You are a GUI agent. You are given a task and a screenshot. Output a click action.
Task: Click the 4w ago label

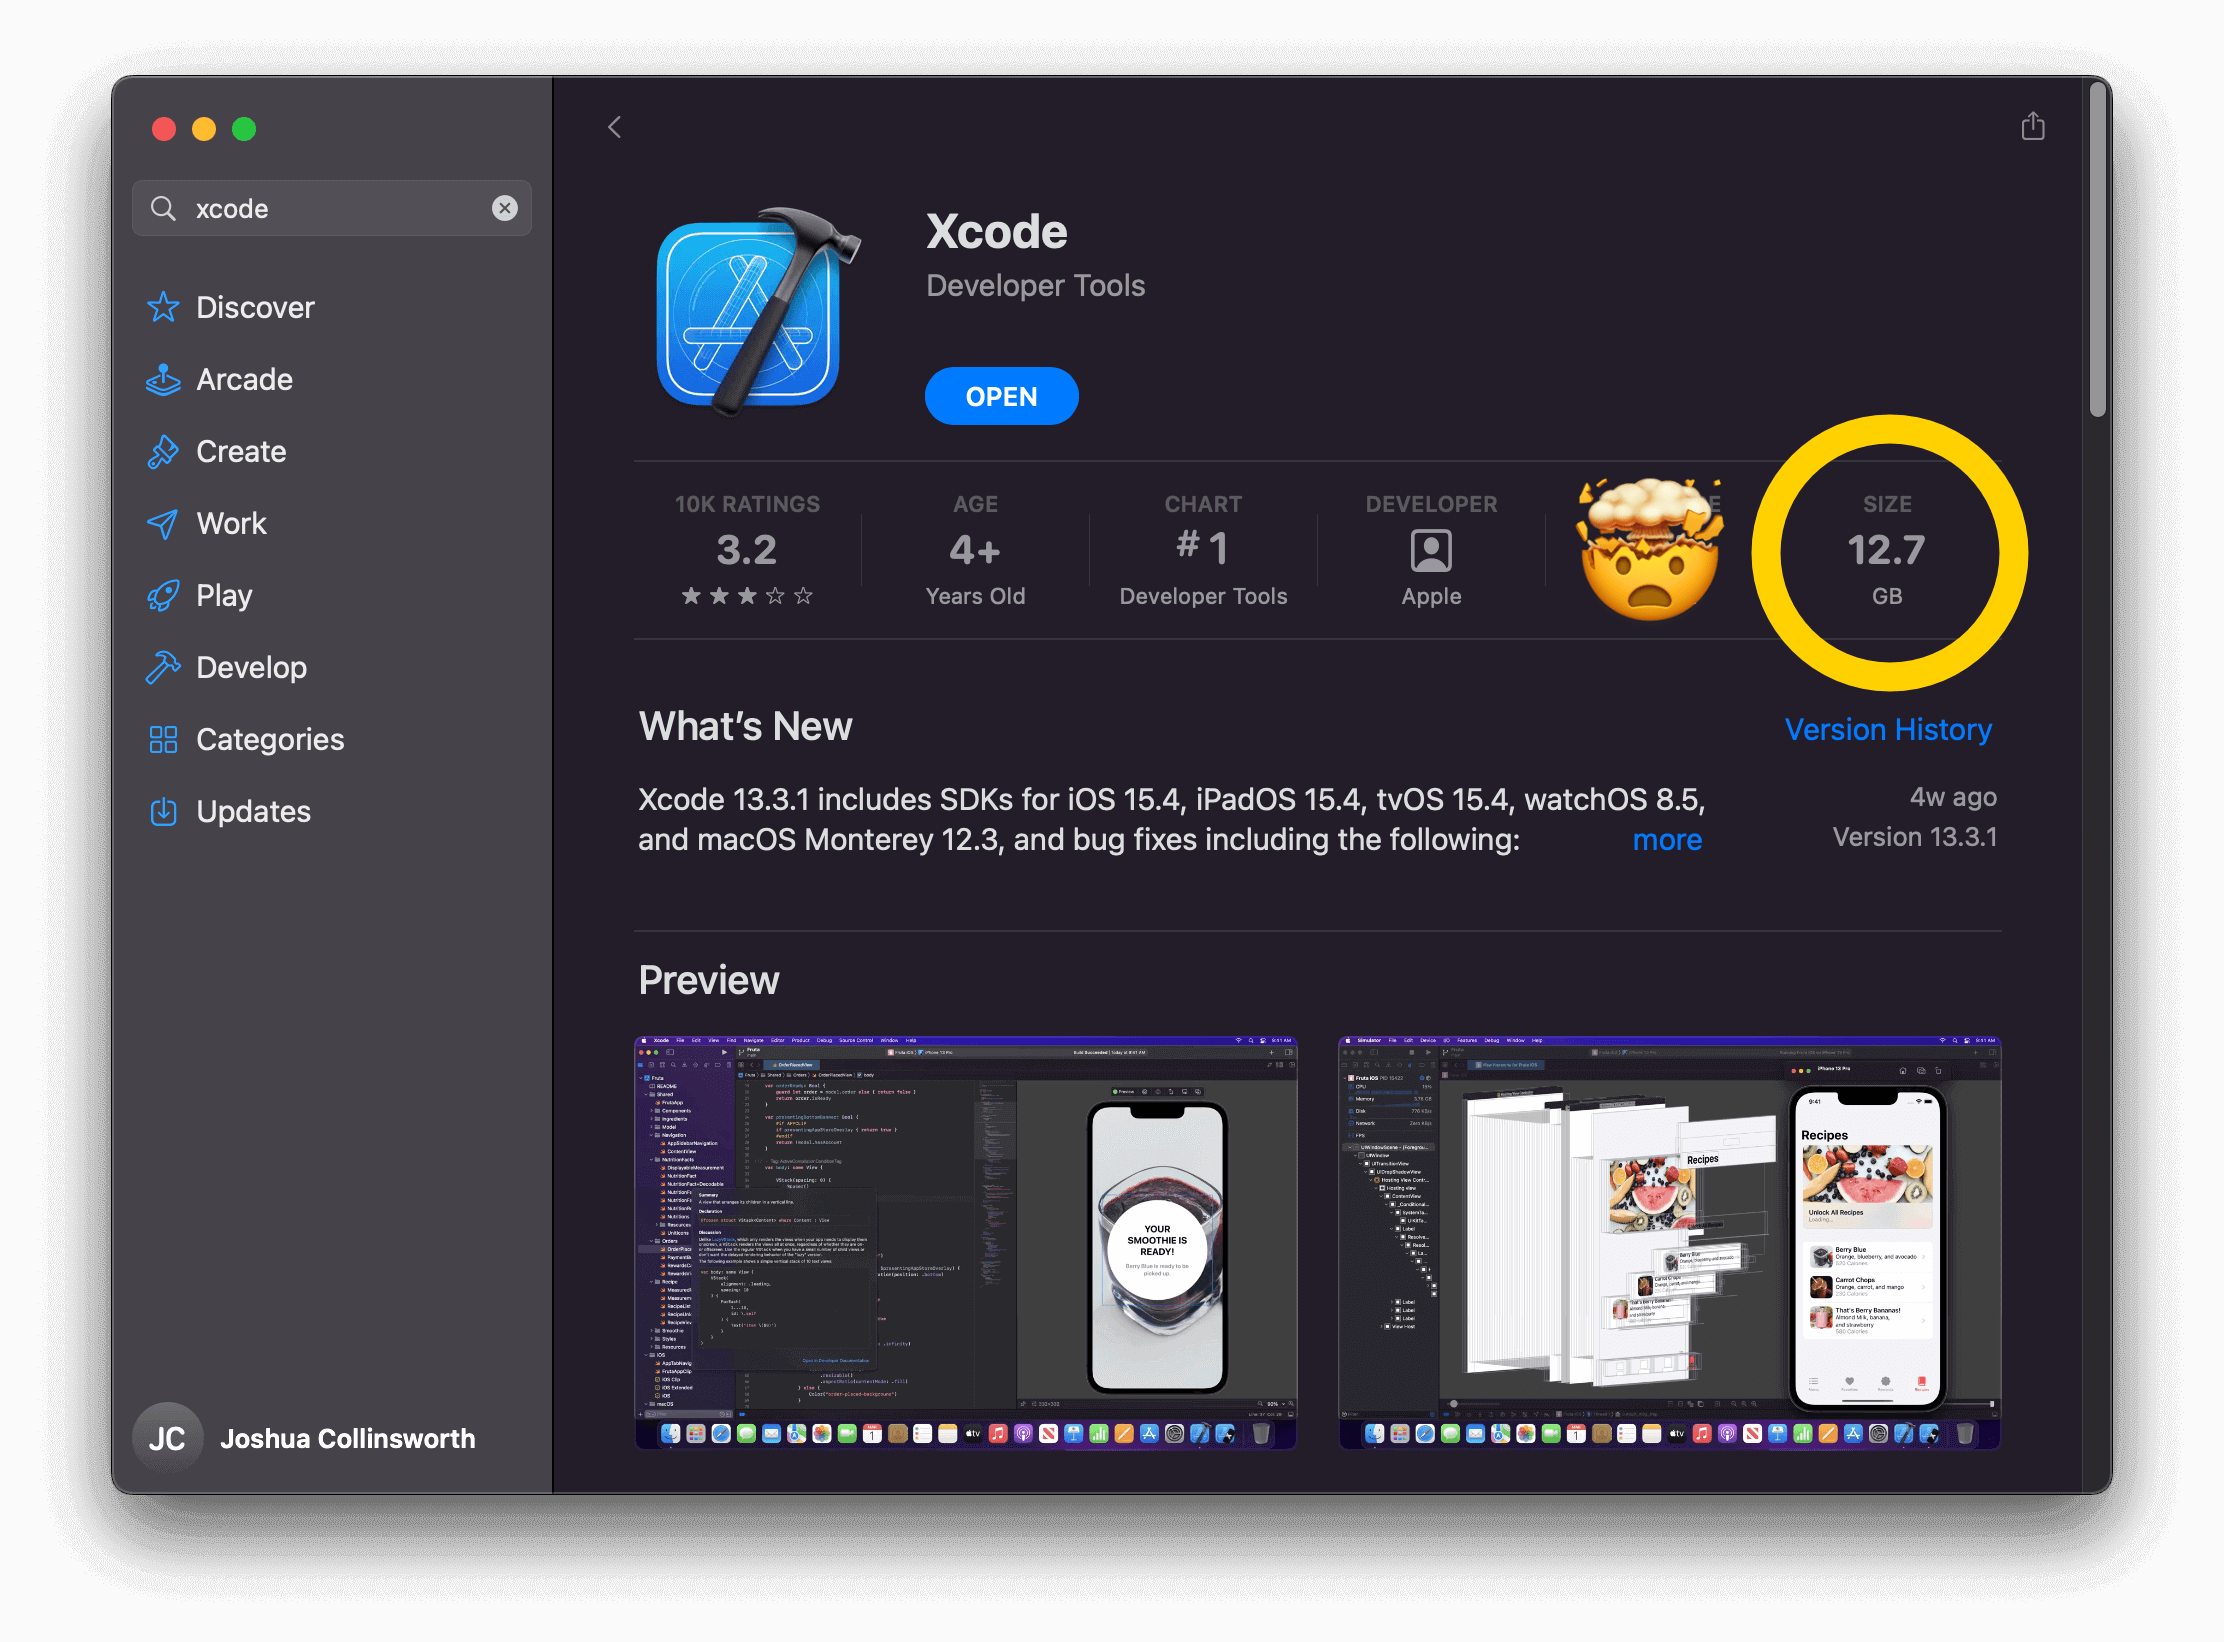1953,797
